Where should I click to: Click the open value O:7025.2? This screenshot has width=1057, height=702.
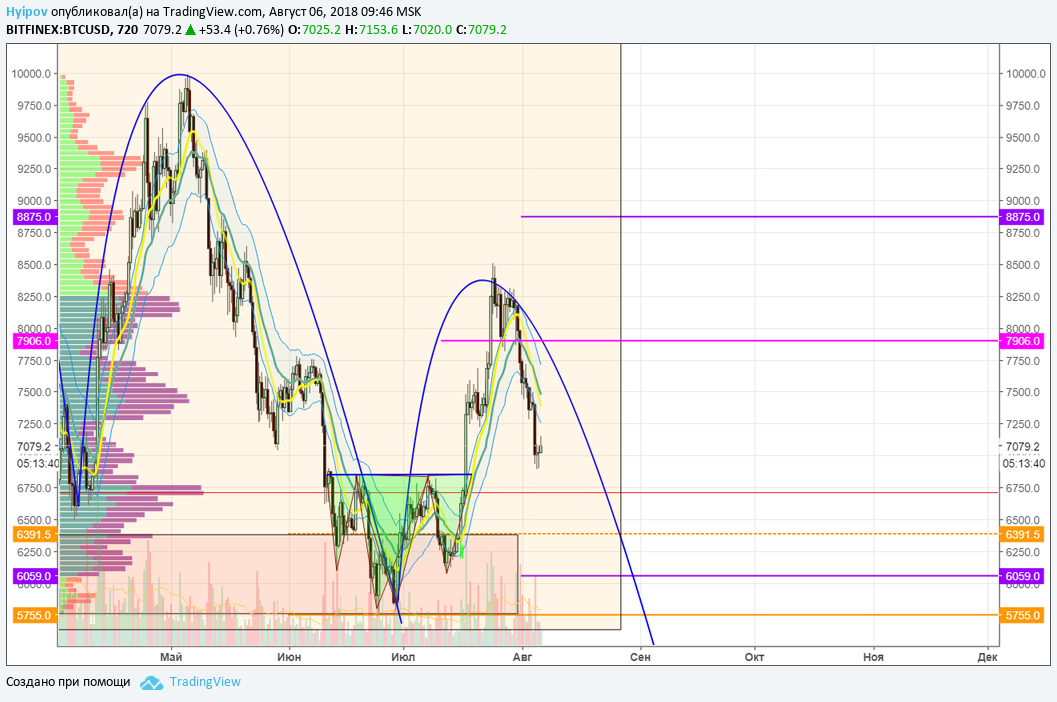tap(314, 30)
